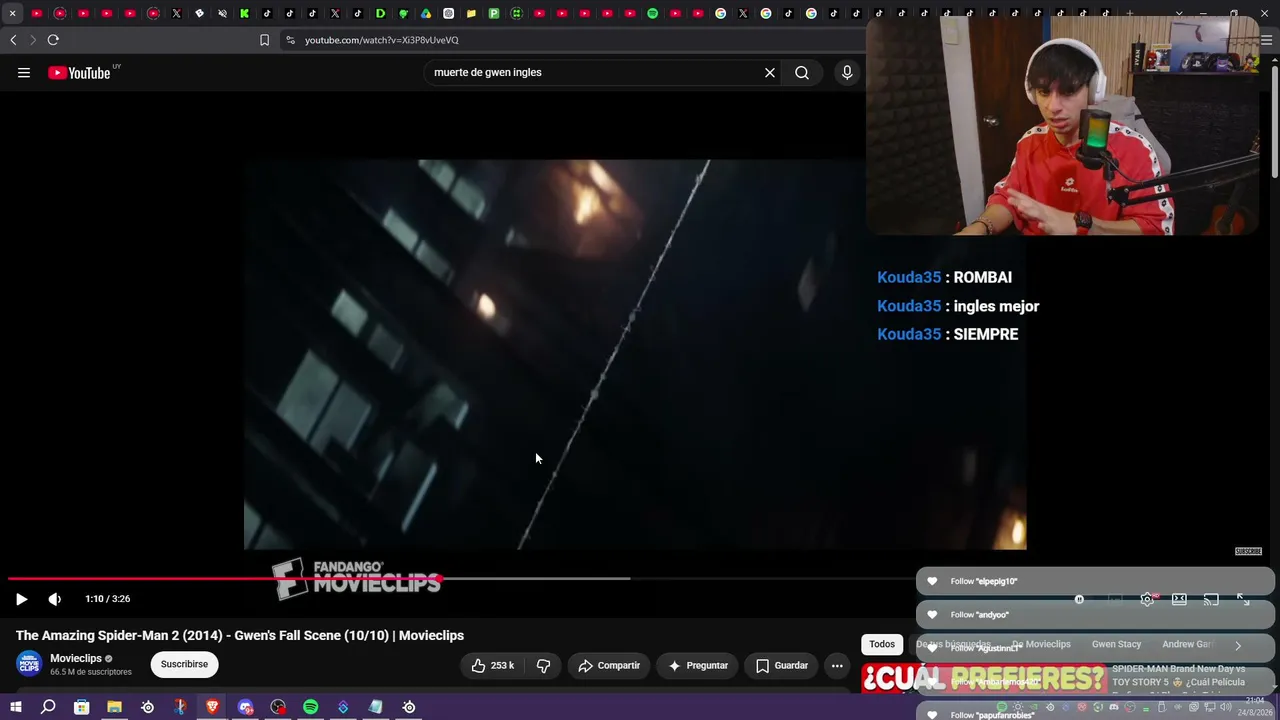Switch to the Kick tab with green K icon
The image size is (1280, 720).
(244, 13)
